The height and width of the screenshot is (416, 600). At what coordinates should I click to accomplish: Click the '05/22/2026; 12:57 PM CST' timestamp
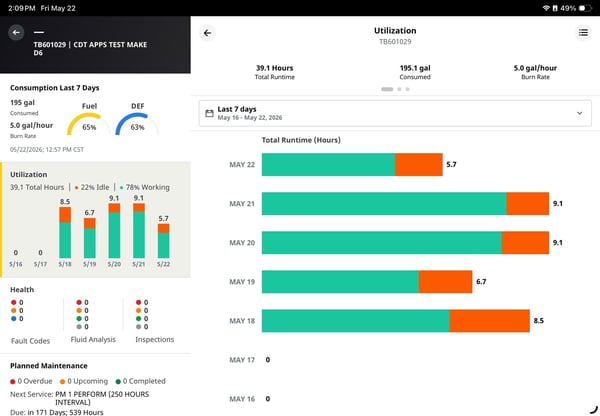(47, 150)
